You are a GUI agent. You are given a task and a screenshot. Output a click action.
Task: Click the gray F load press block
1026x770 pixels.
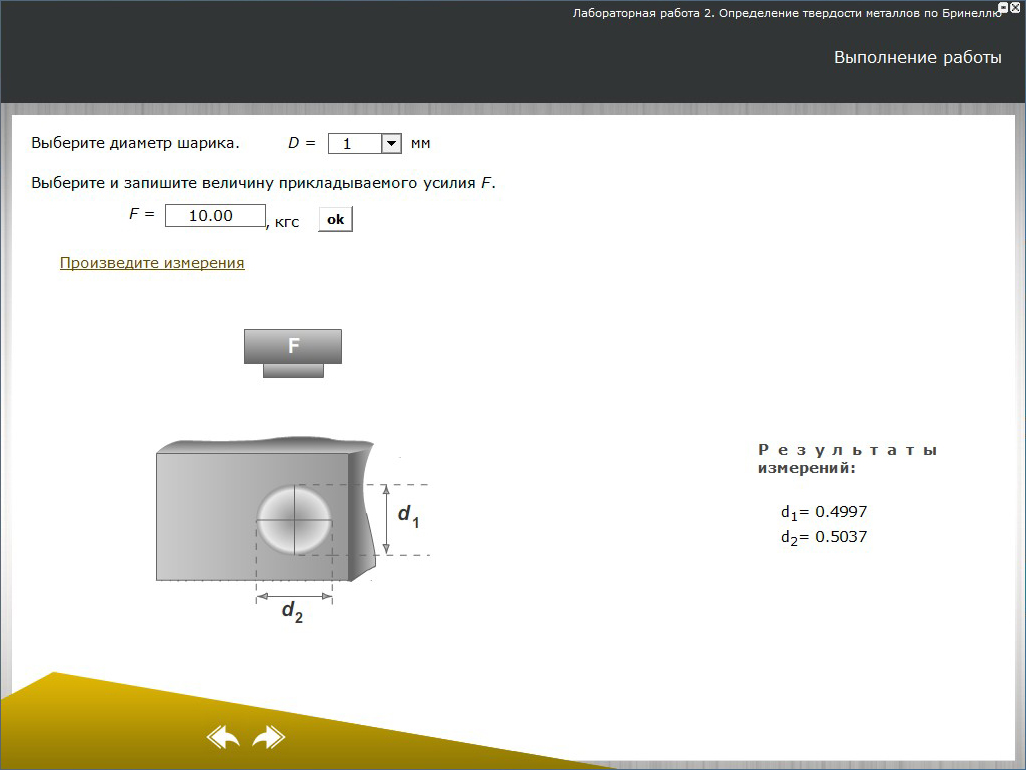pyautogui.click(x=292, y=347)
